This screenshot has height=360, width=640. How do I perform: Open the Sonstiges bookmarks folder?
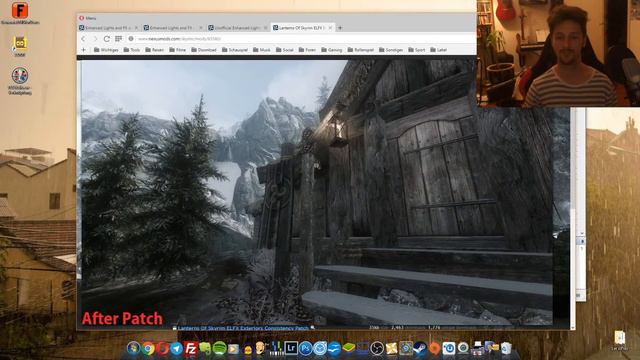[391, 50]
